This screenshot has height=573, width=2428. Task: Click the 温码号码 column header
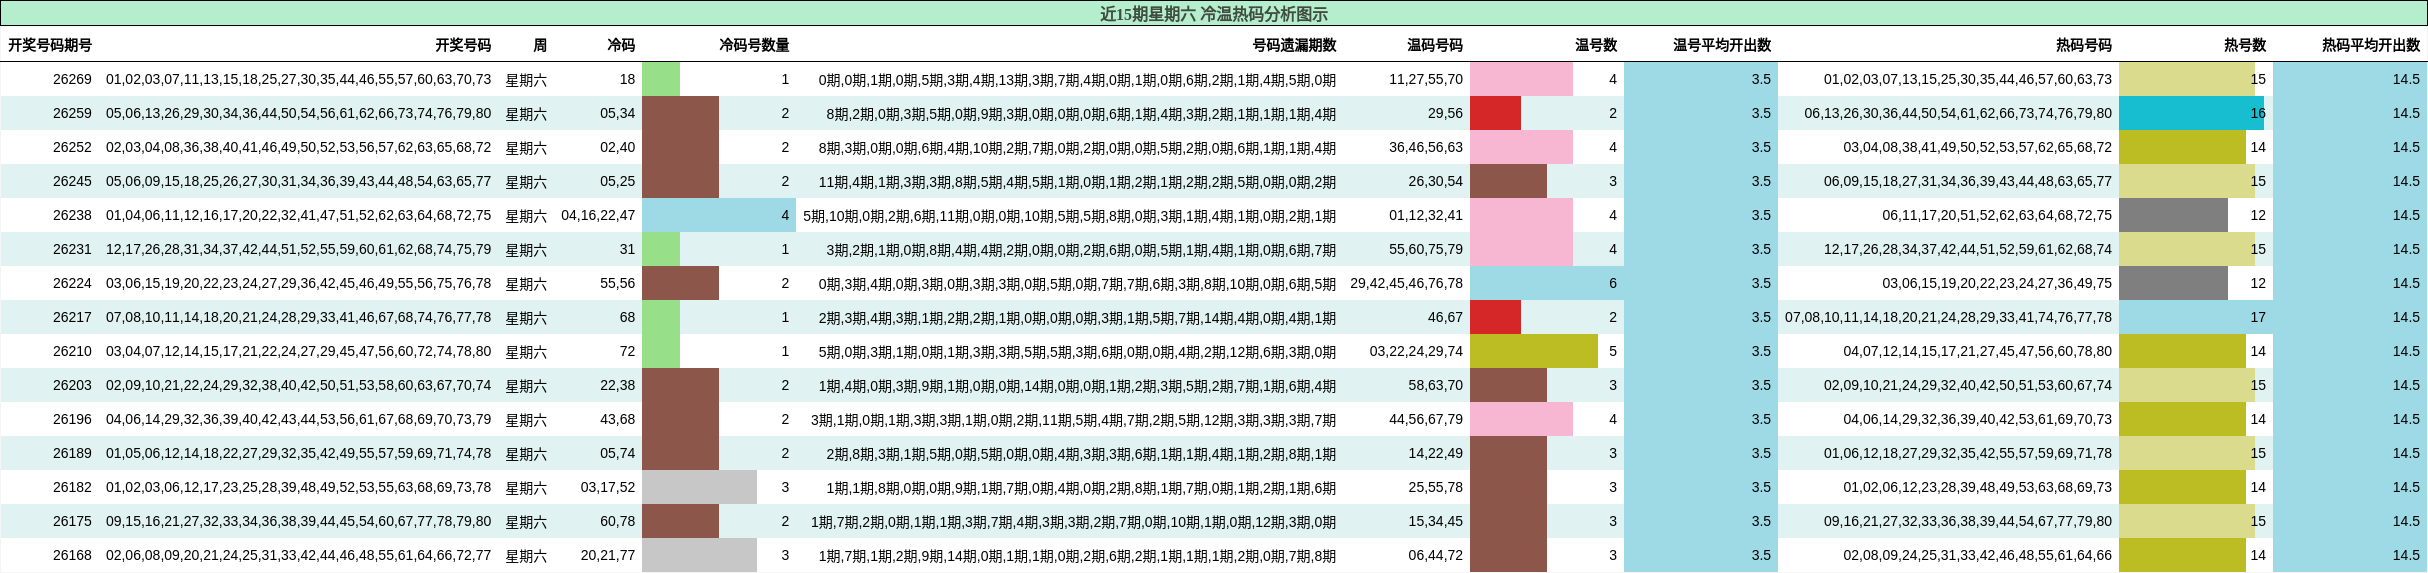(1434, 45)
